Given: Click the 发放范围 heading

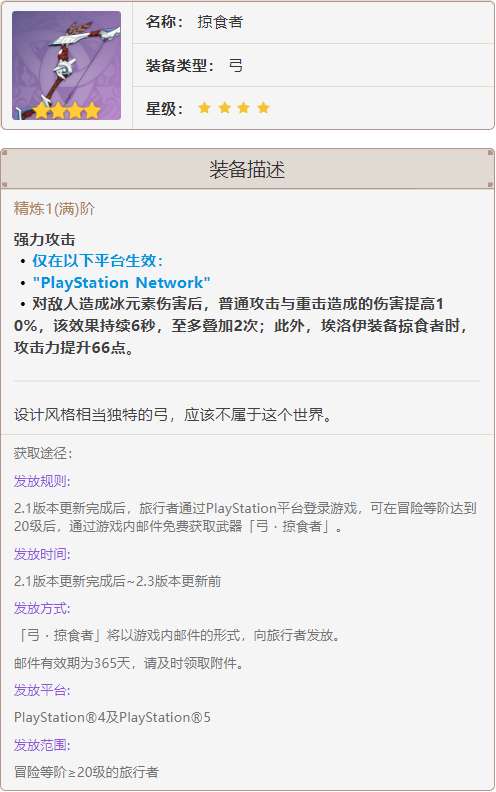Looking at the screenshot, I should click(x=42, y=745).
